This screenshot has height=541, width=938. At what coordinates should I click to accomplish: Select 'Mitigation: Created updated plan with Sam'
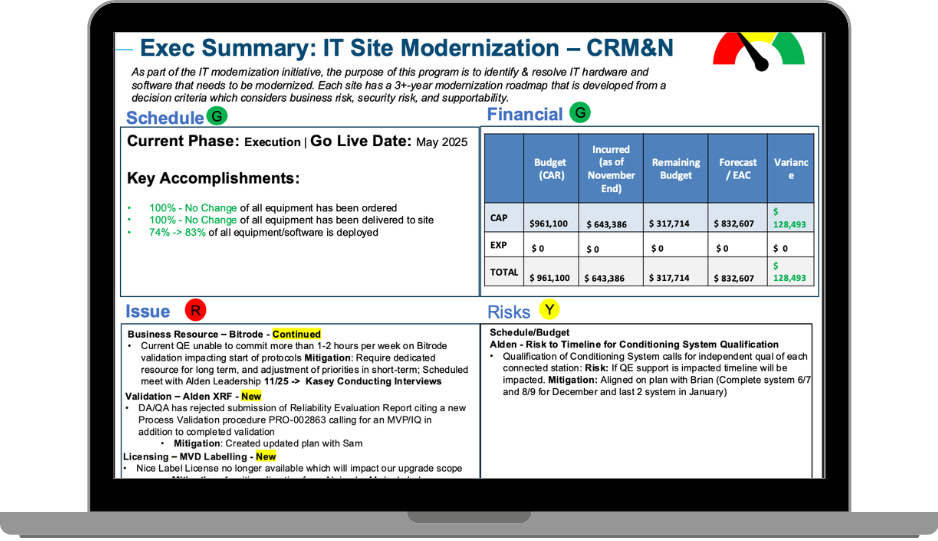pyautogui.click(x=268, y=443)
